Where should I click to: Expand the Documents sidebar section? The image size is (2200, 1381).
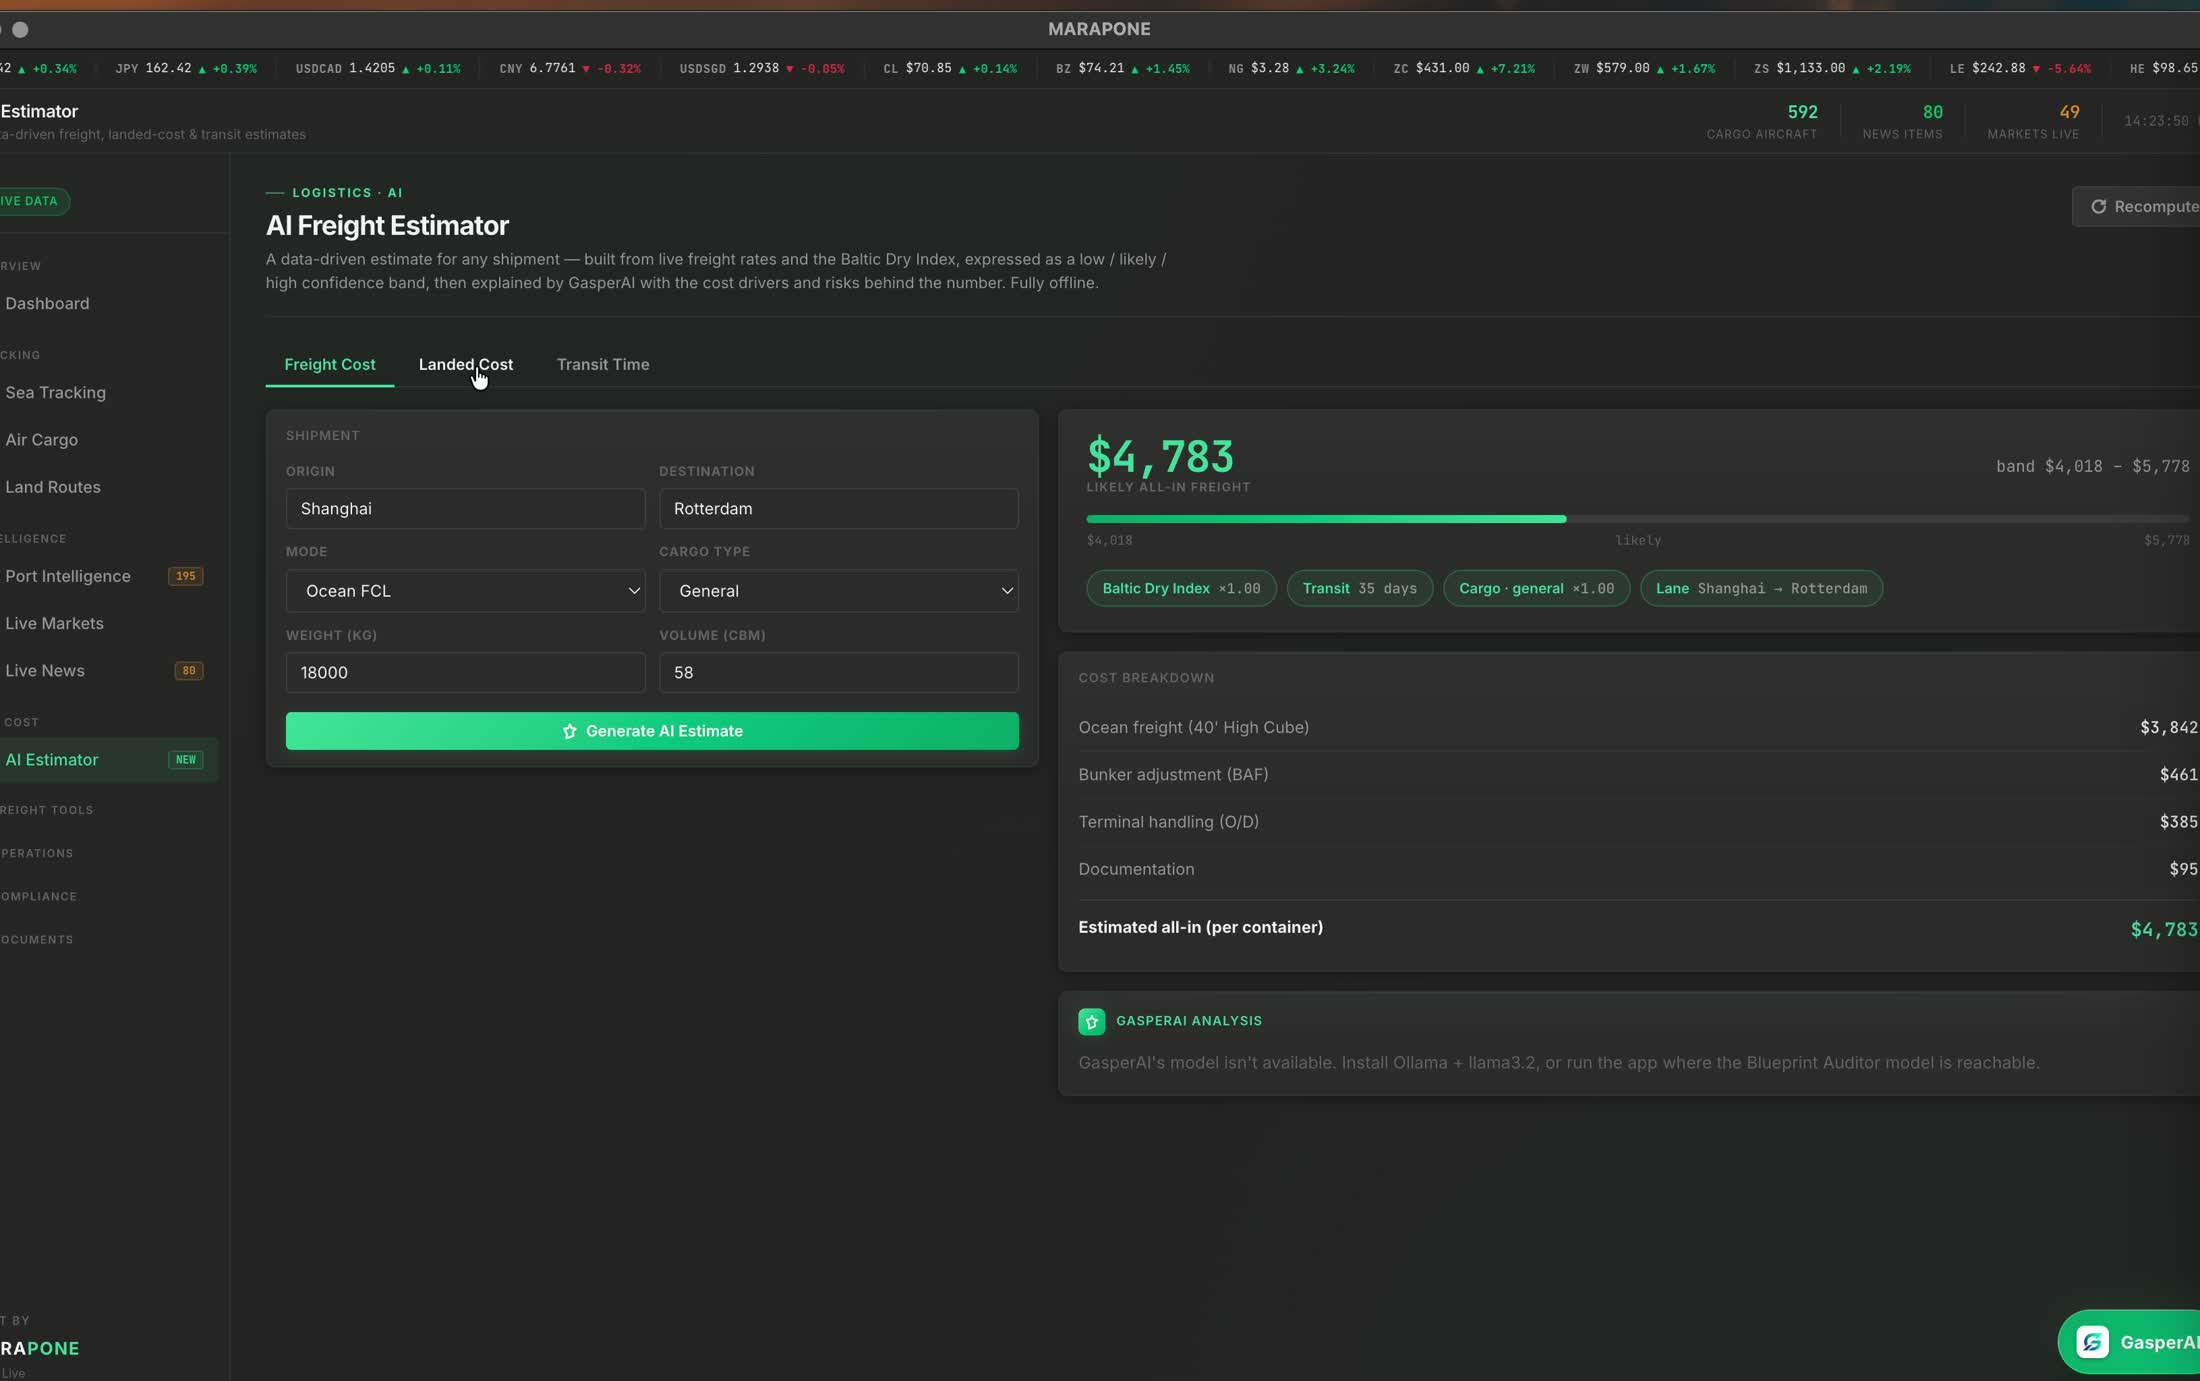click(37, 939)
